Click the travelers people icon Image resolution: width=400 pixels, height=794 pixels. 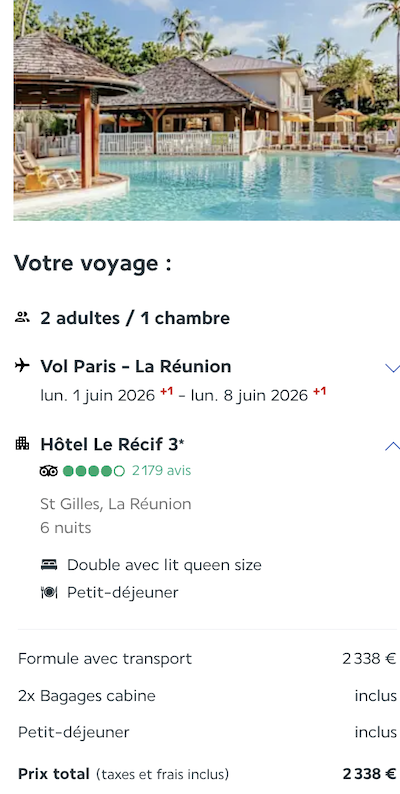coord(22,318)
